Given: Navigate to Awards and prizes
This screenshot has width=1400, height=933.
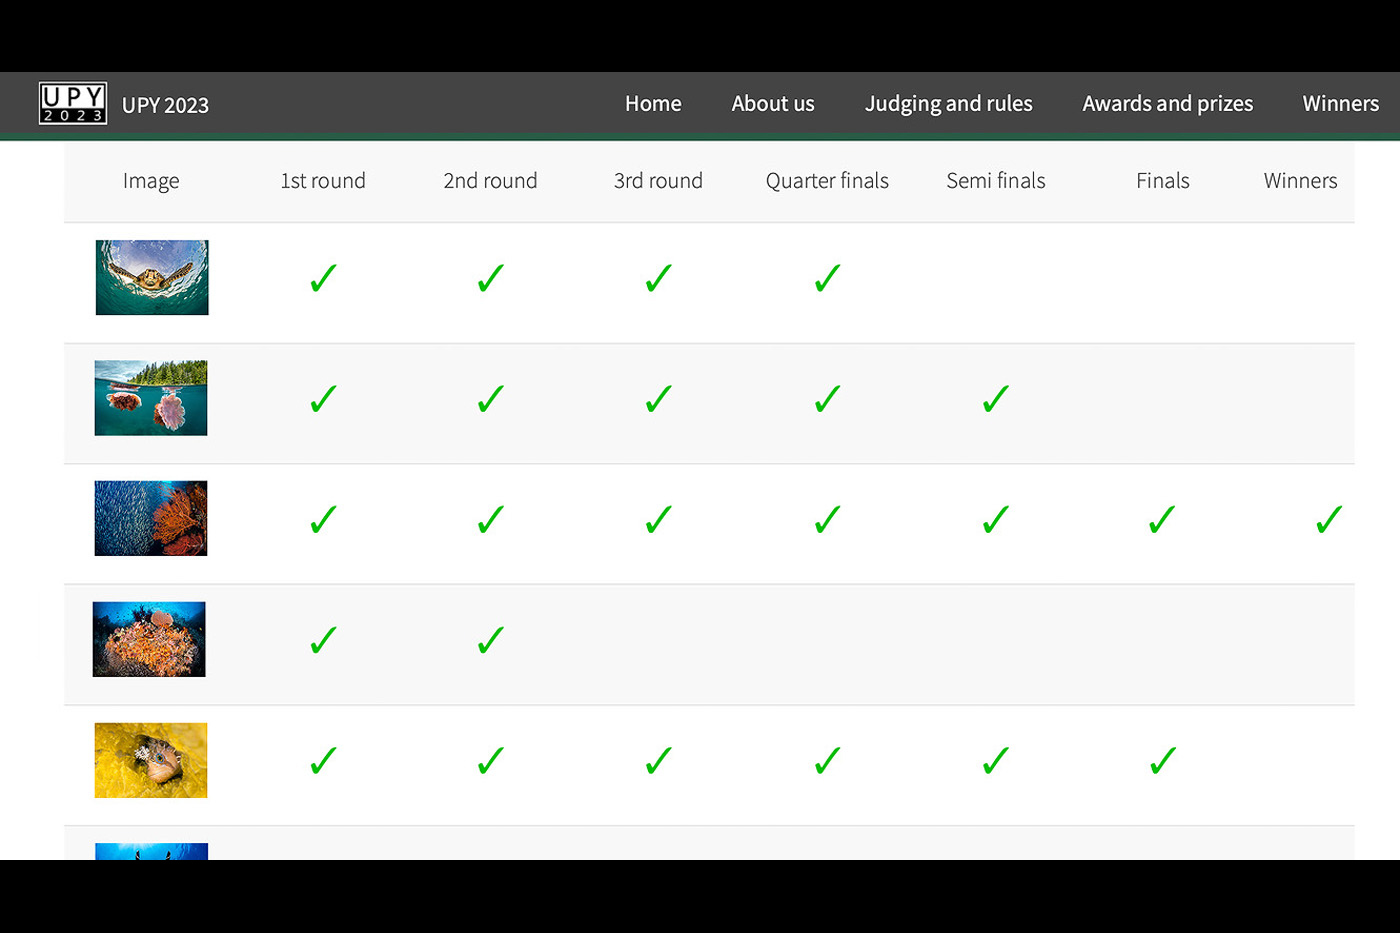Looking at the screenshot, I should (x=1167, y=104).
